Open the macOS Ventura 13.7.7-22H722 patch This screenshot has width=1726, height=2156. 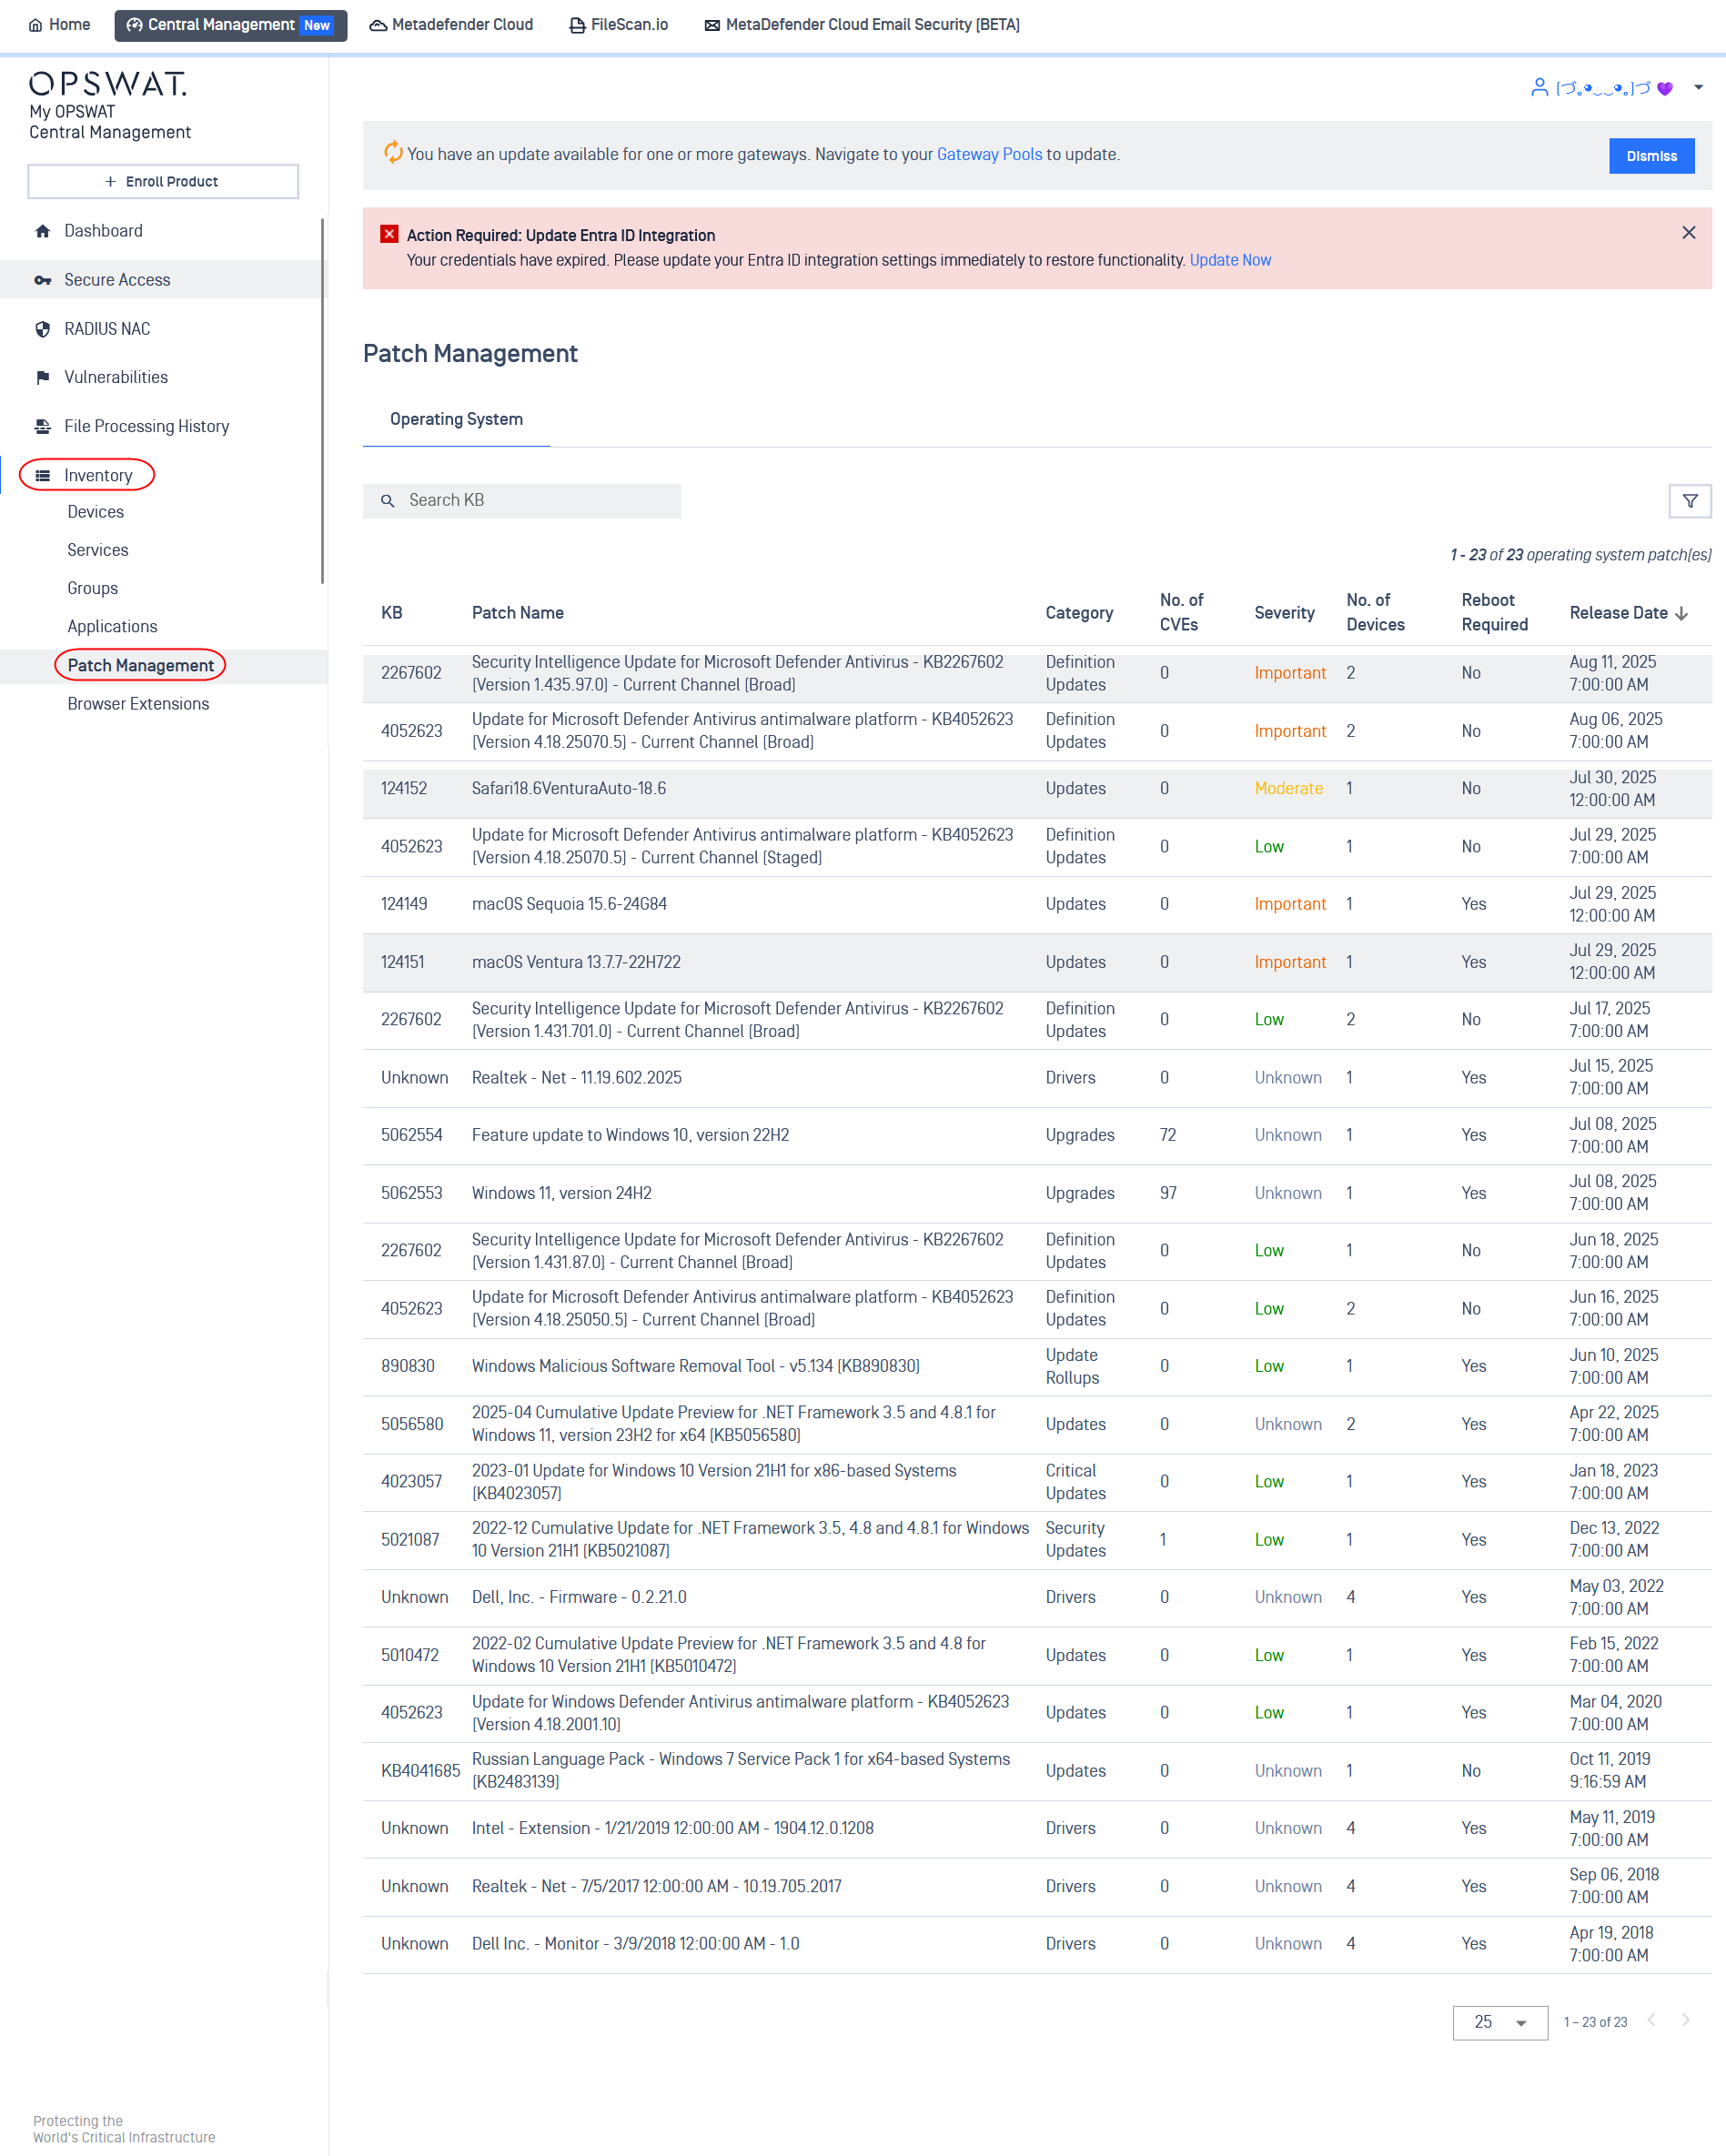(1037, 962)
